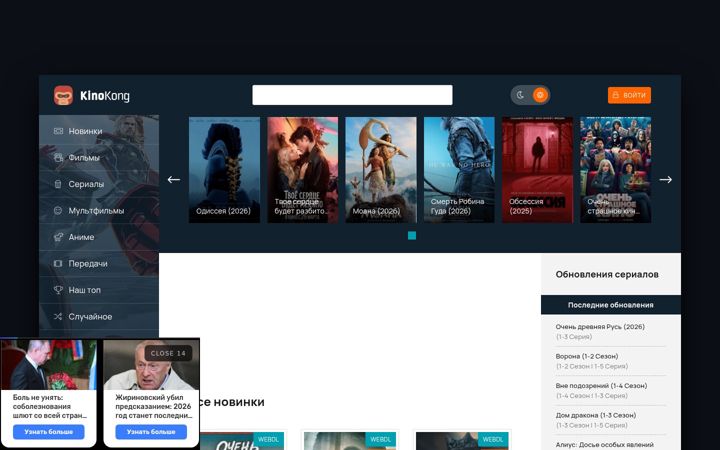Open Ворона (1-2 Сезон) update

click(587, 356)
